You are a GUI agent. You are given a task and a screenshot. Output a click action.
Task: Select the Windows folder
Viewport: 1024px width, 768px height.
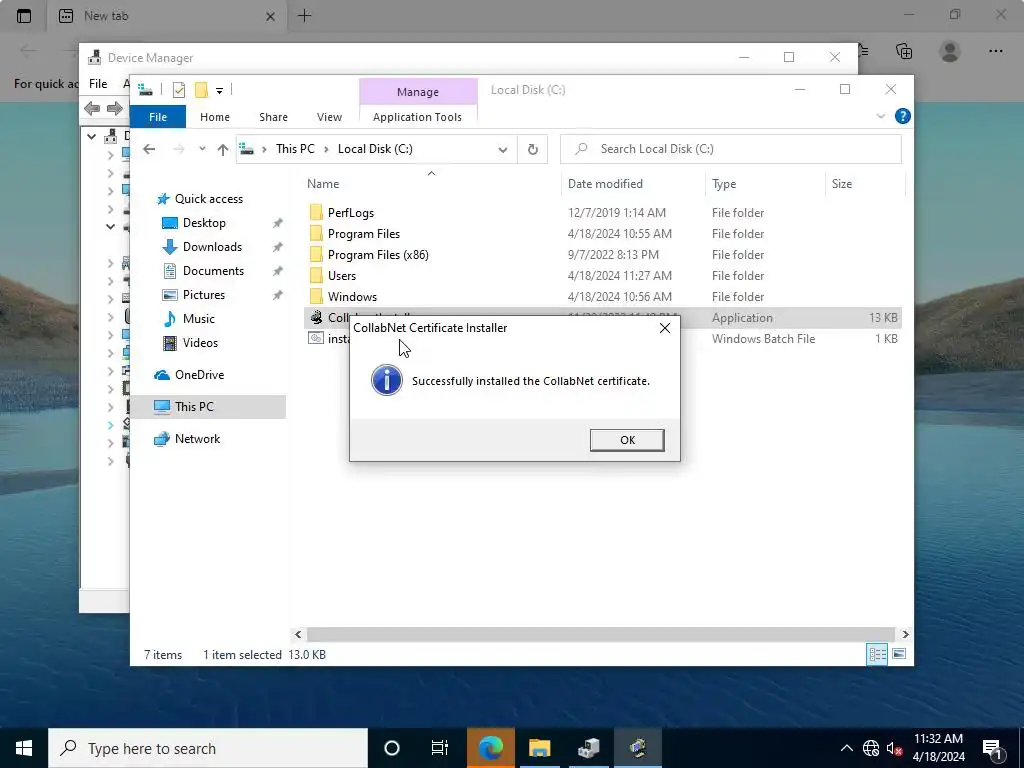352,296
